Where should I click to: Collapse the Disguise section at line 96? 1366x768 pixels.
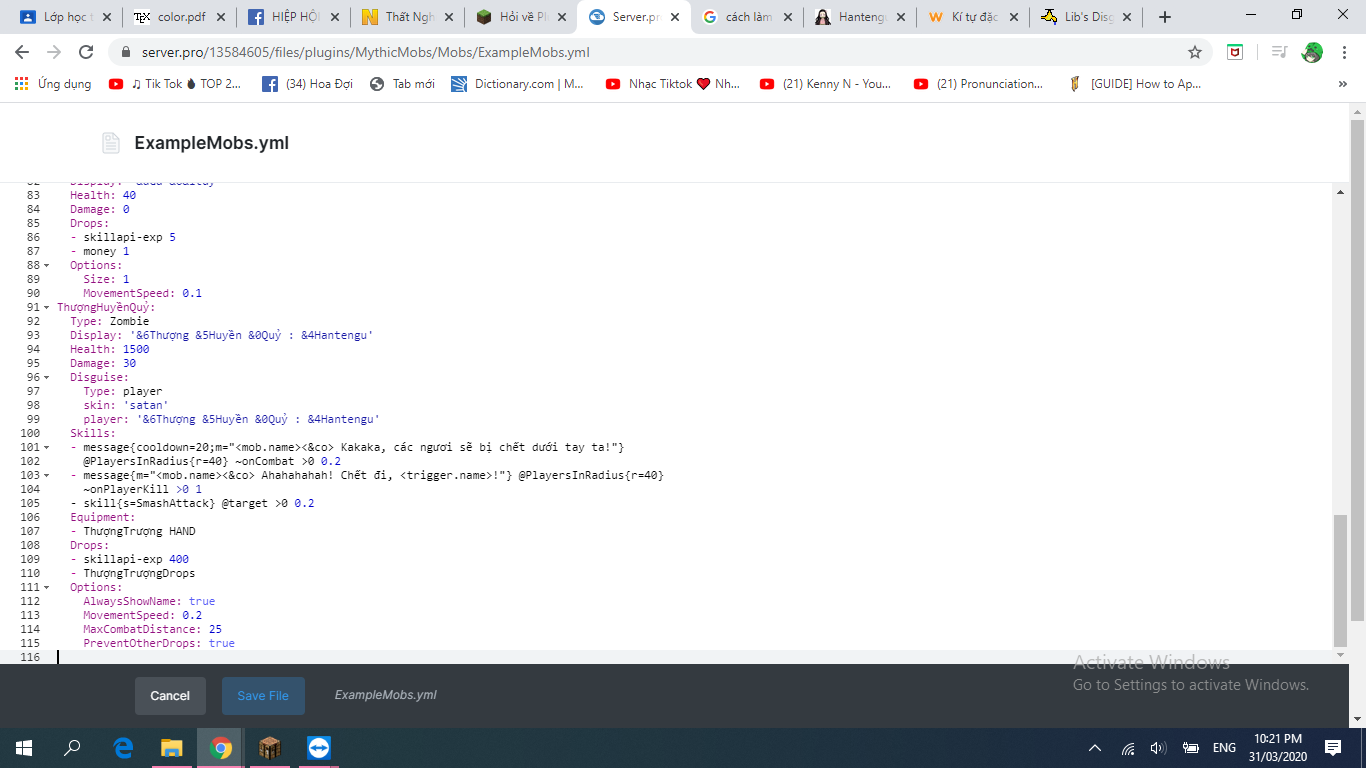[x=46, y=377]
